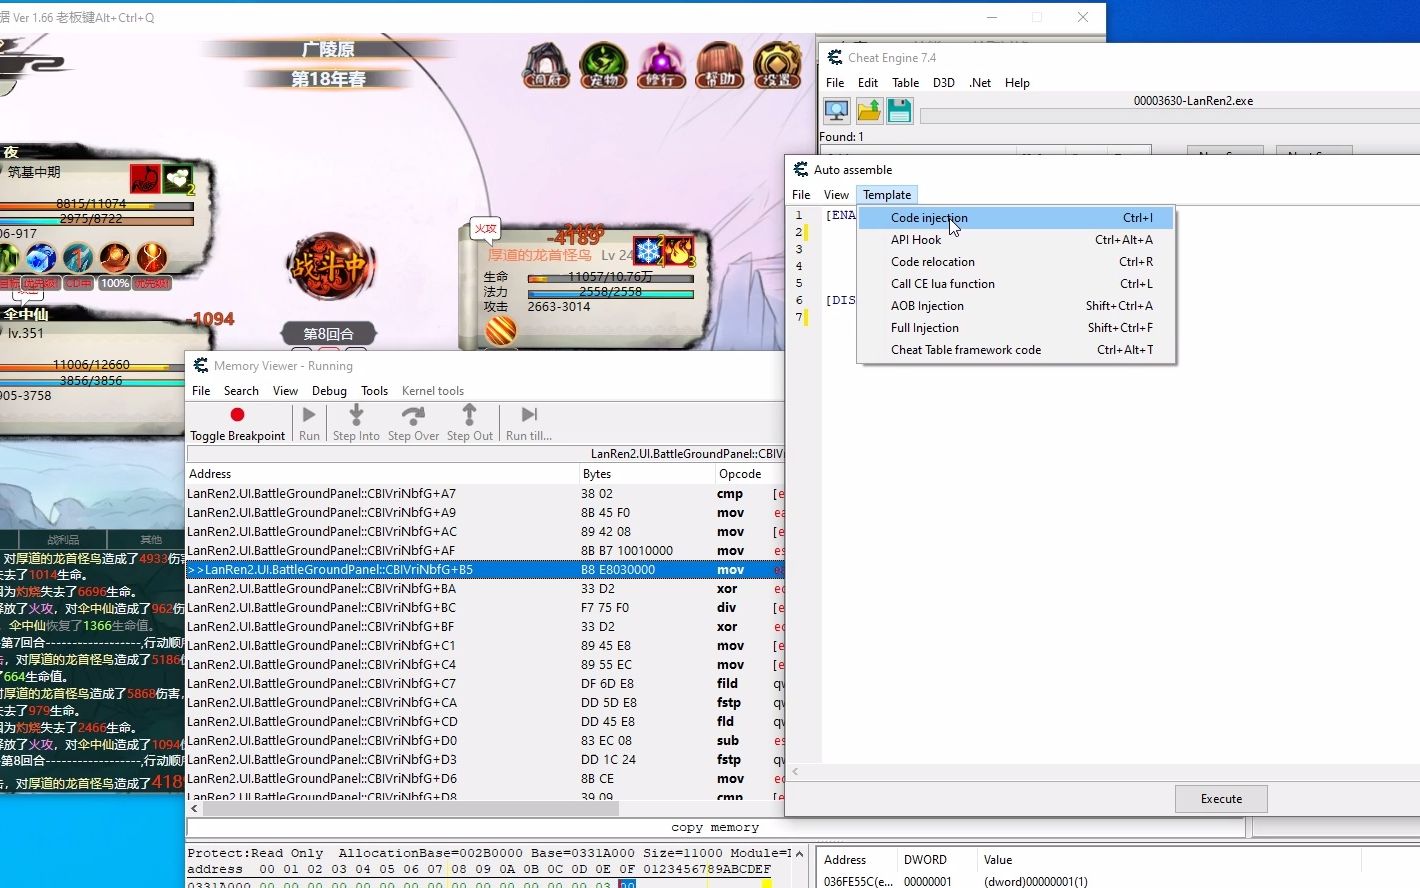Open Memory Viewer Search menu
This screenshot has height=888, width=1420.
point(241,391)
